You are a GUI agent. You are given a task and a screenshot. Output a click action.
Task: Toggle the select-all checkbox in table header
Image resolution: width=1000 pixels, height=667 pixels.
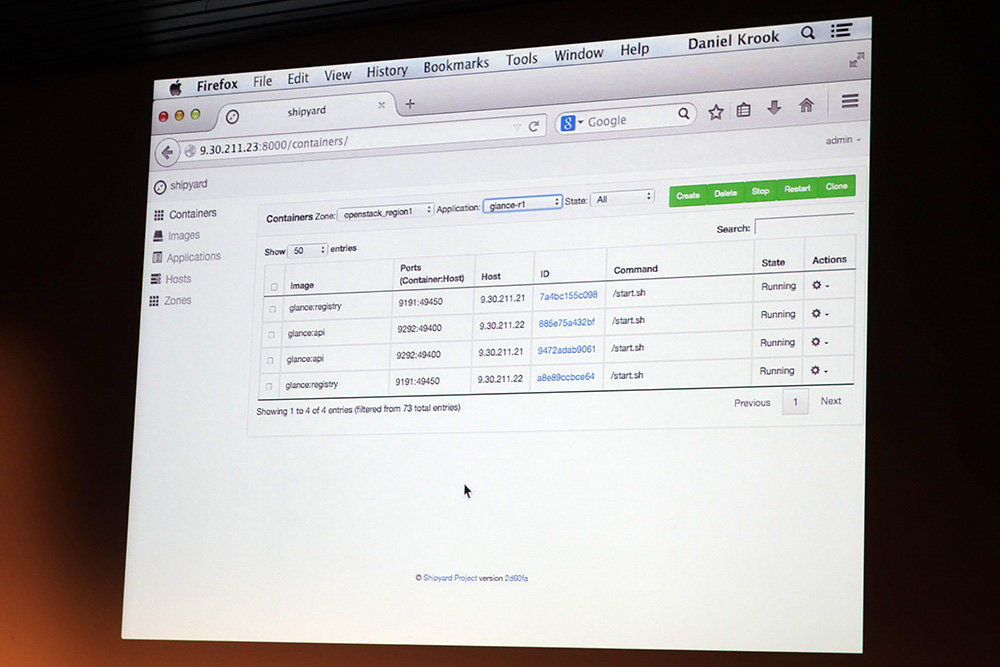pos(274,287)
